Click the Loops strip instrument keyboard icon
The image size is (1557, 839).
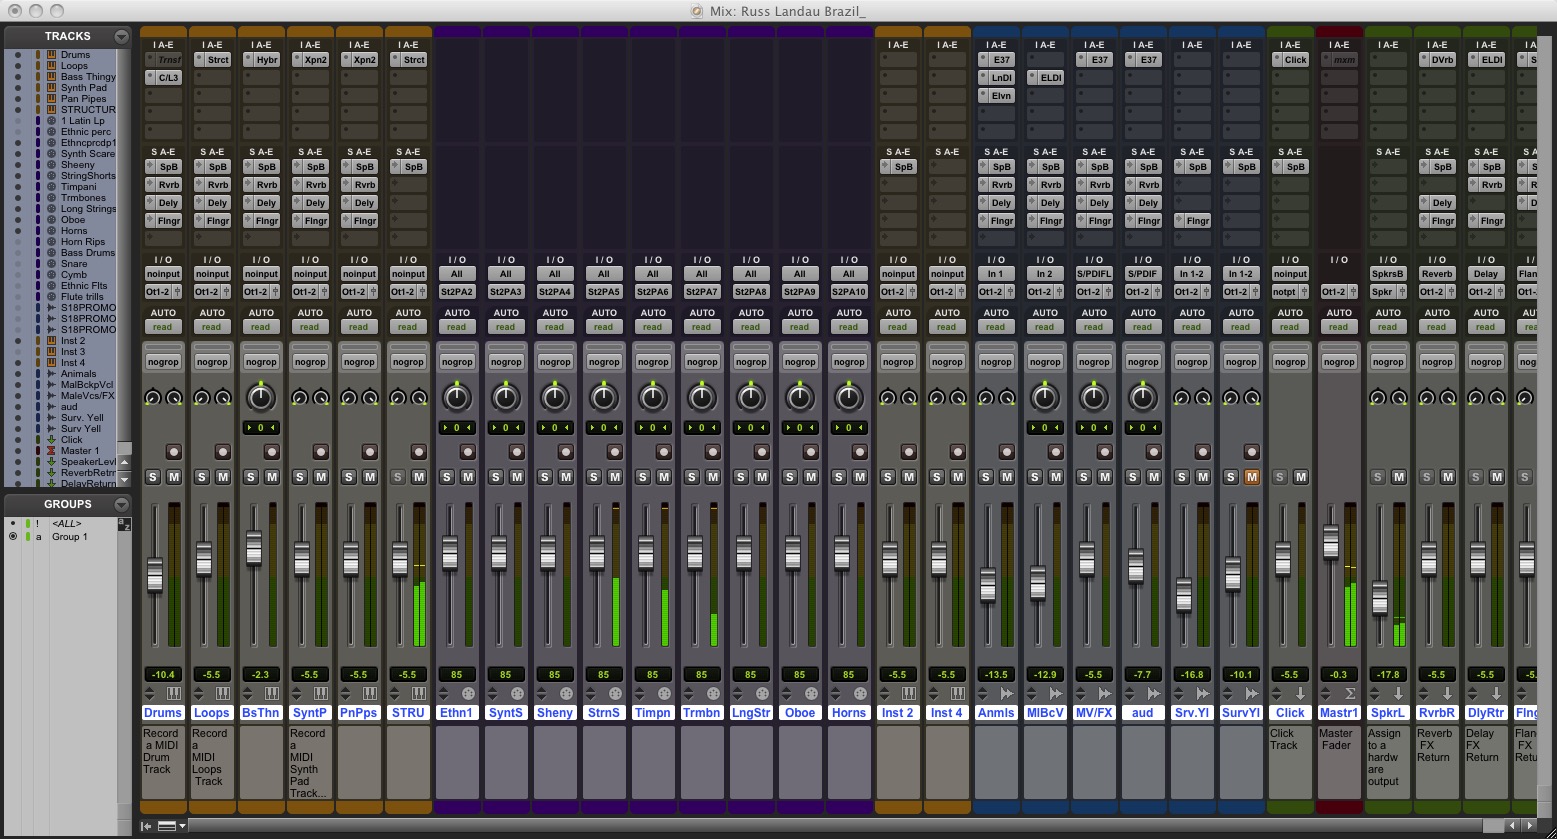[222, 693]
